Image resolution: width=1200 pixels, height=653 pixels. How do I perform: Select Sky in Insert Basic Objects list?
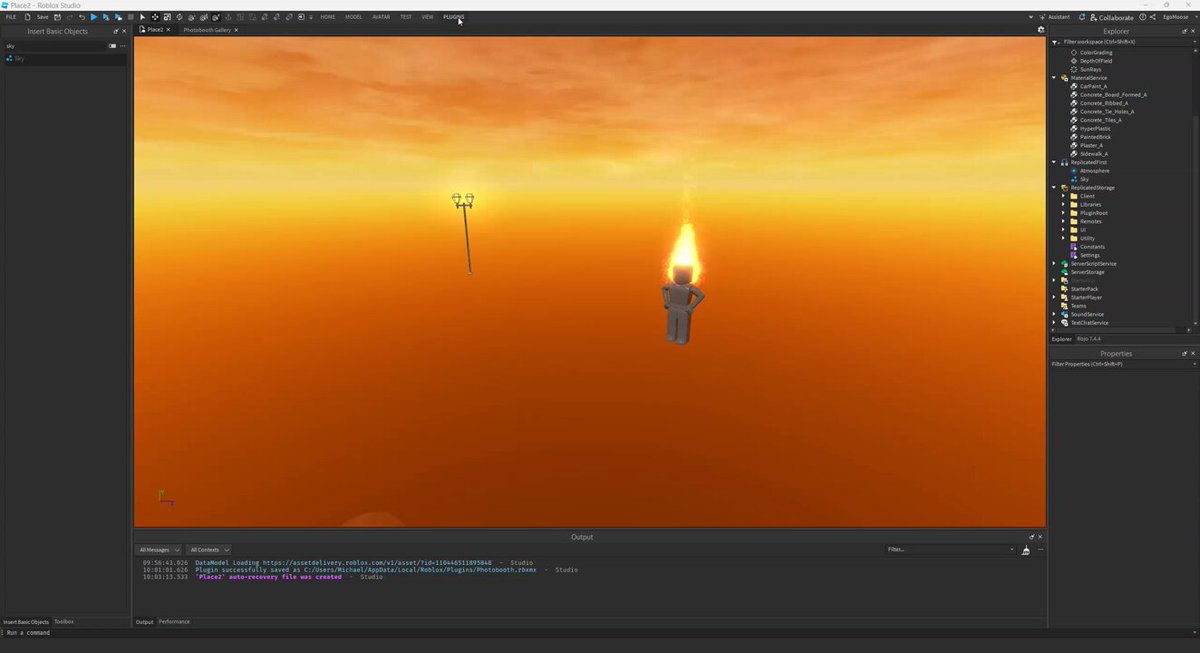pyautogui.click(x=64, y=59)
